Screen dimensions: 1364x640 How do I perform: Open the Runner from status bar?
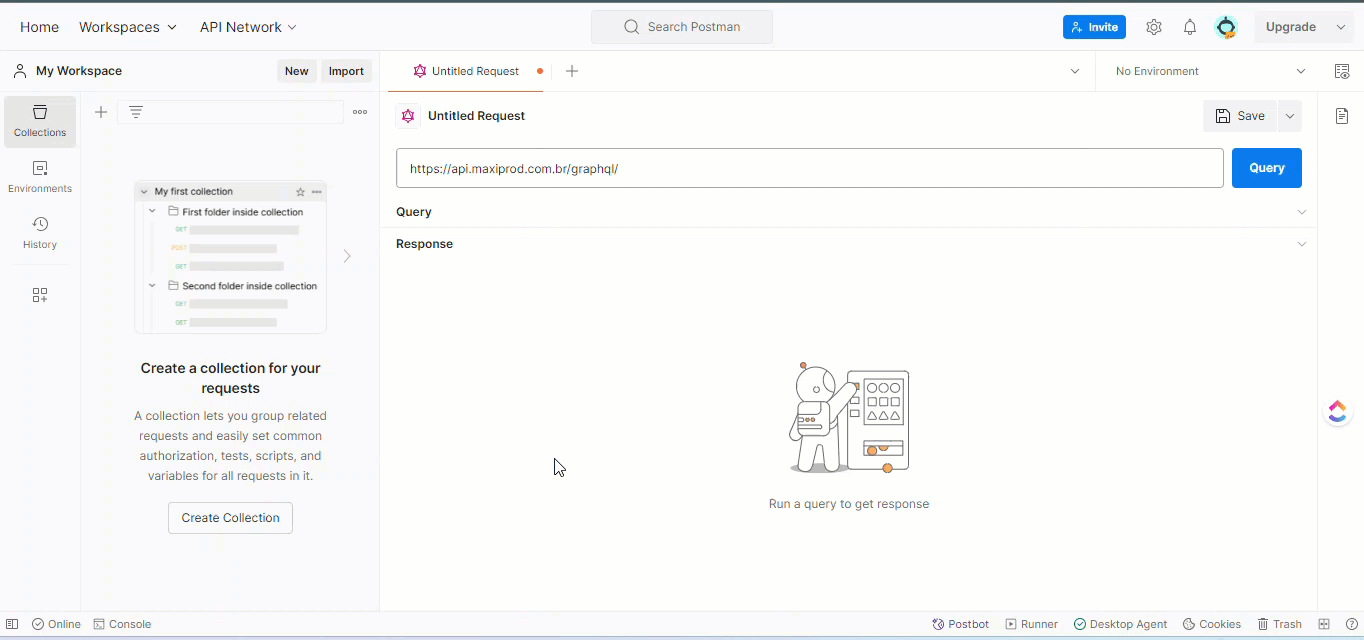tap(1032, 624)
